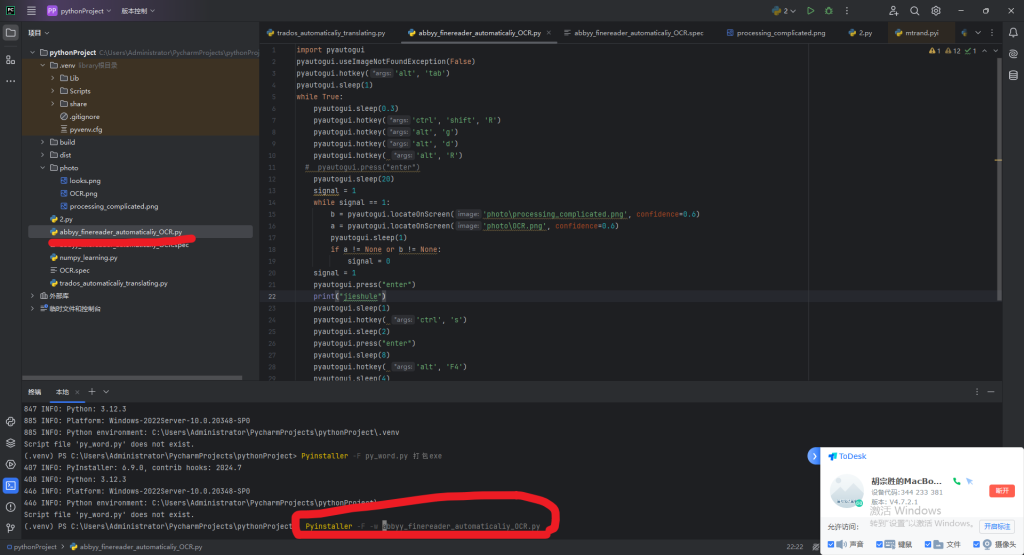Click the 开启标注 button in ToDesk
The height and width of the screenshot is (555, 1024).
(997, 526)
